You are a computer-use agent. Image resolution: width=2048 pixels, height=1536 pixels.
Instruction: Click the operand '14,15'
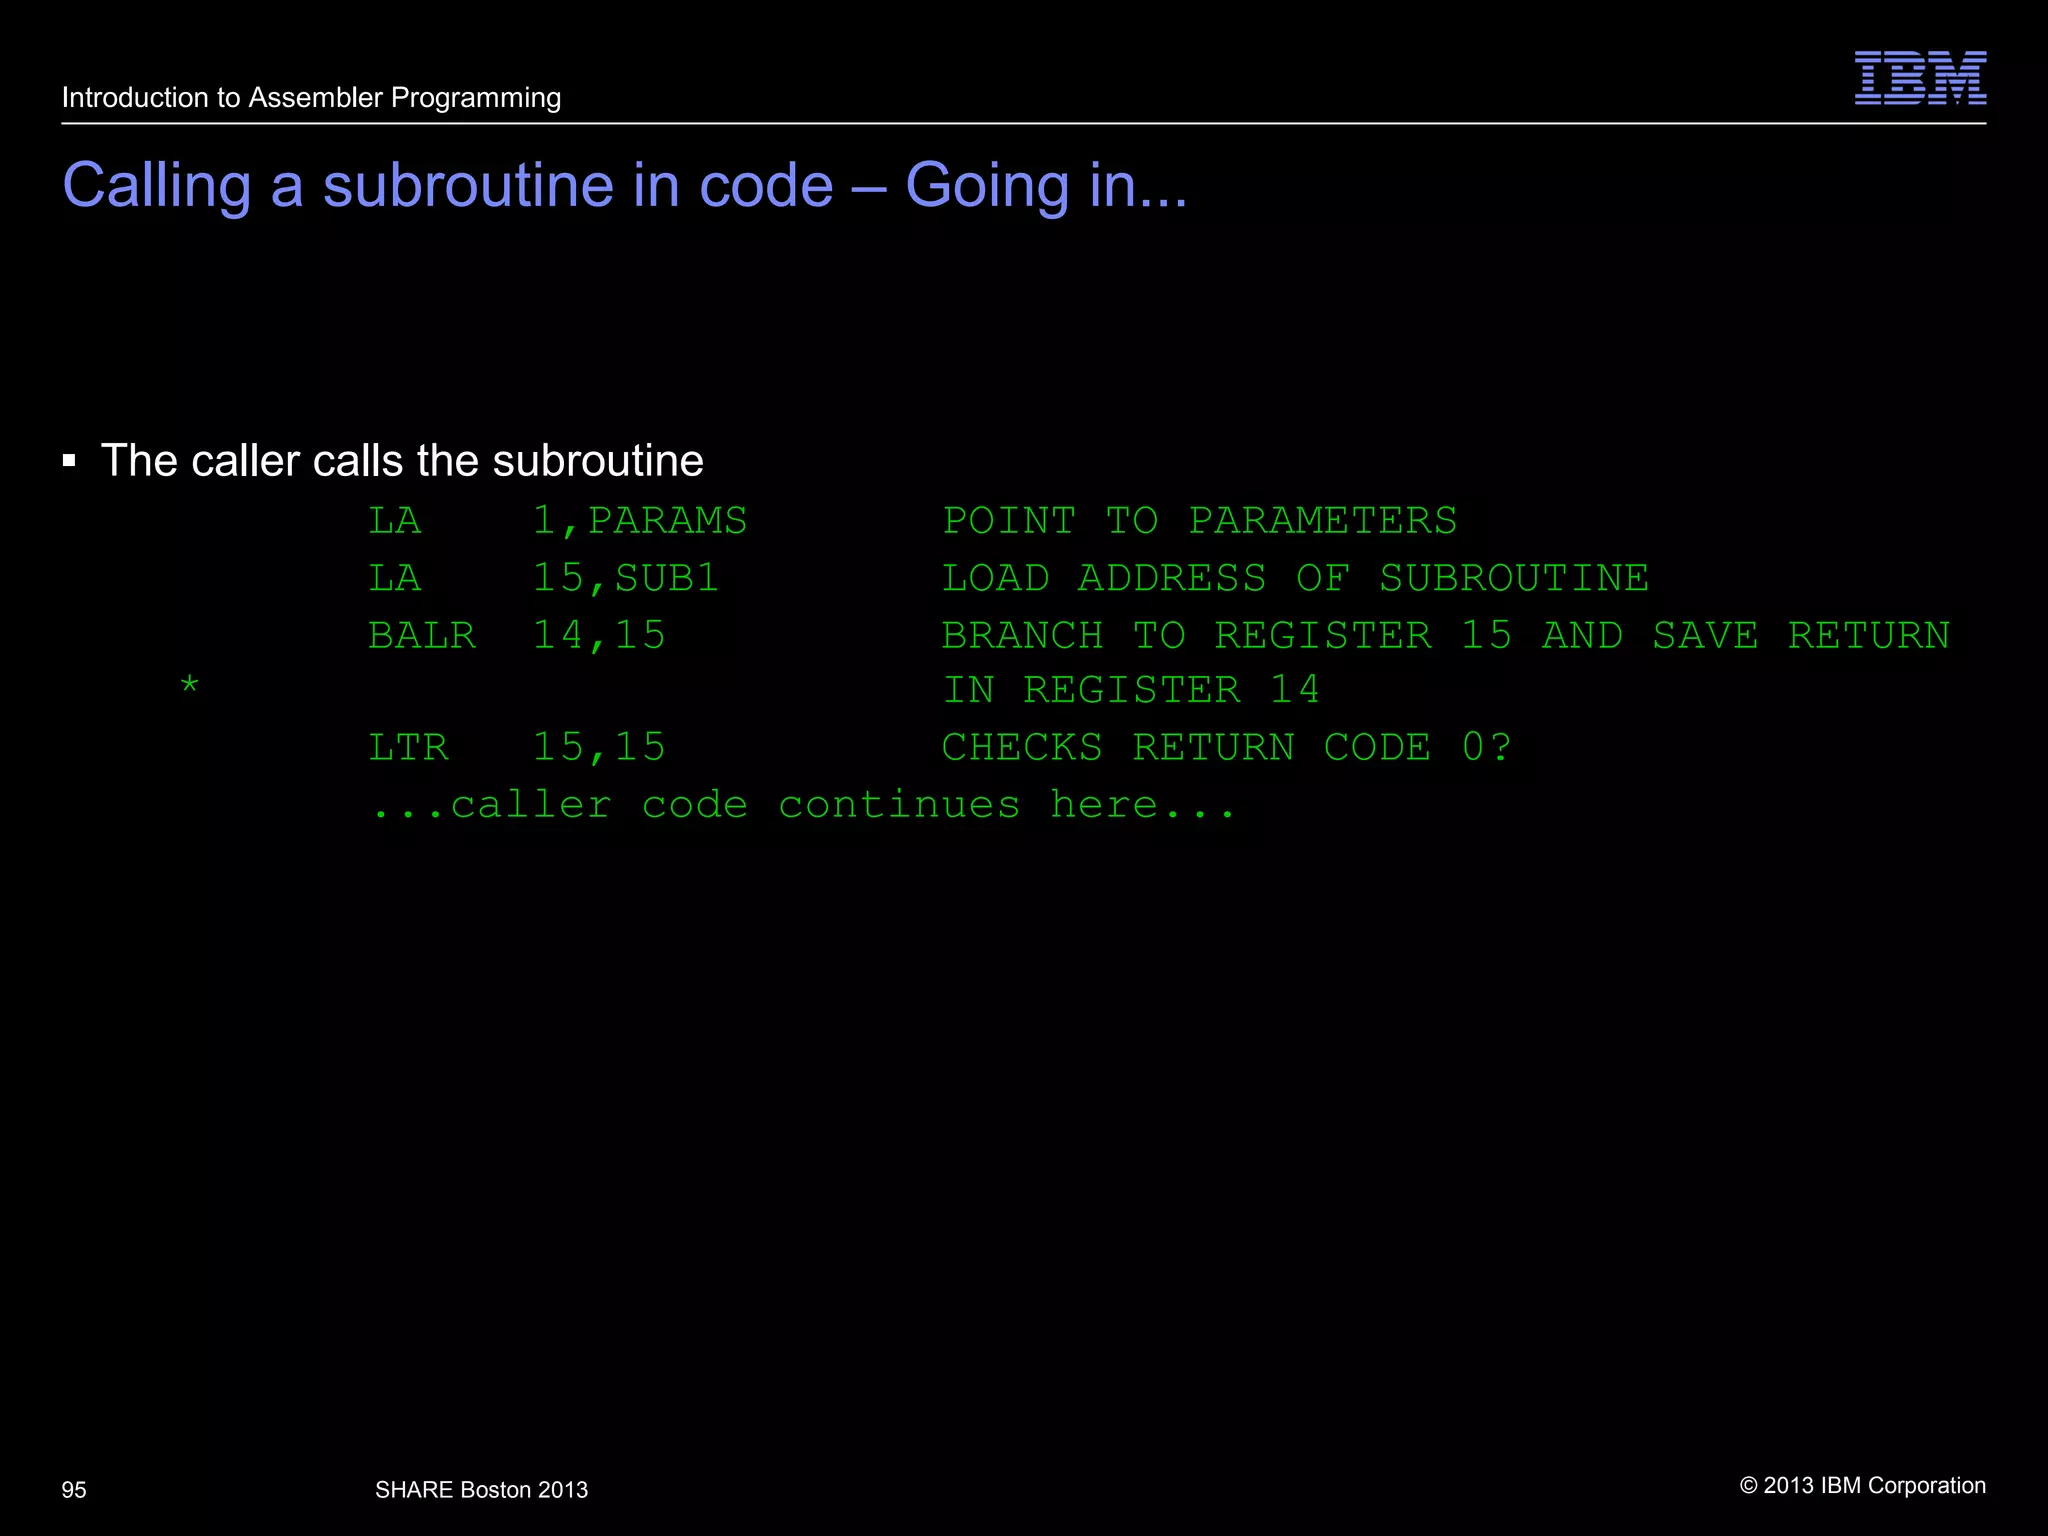point(599,637)
